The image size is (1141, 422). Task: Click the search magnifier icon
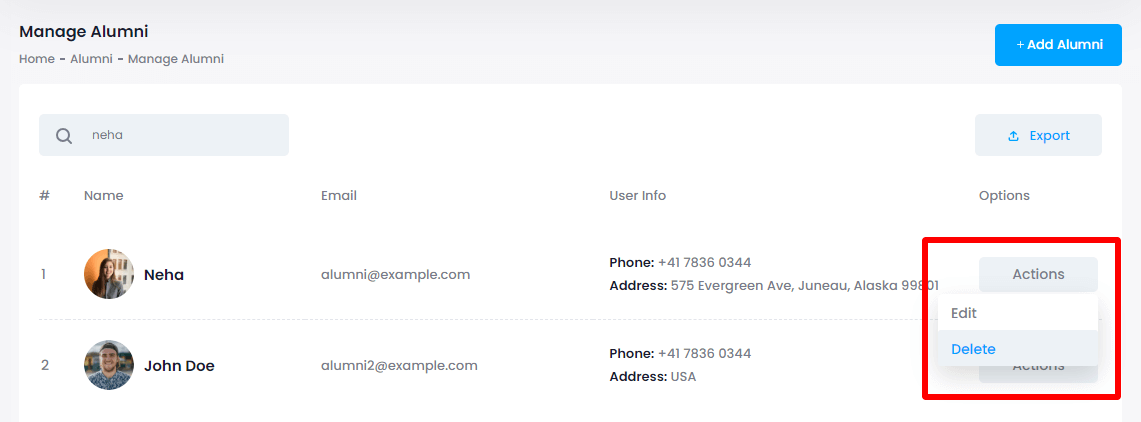pyautogui.click(x=64, y=136)
